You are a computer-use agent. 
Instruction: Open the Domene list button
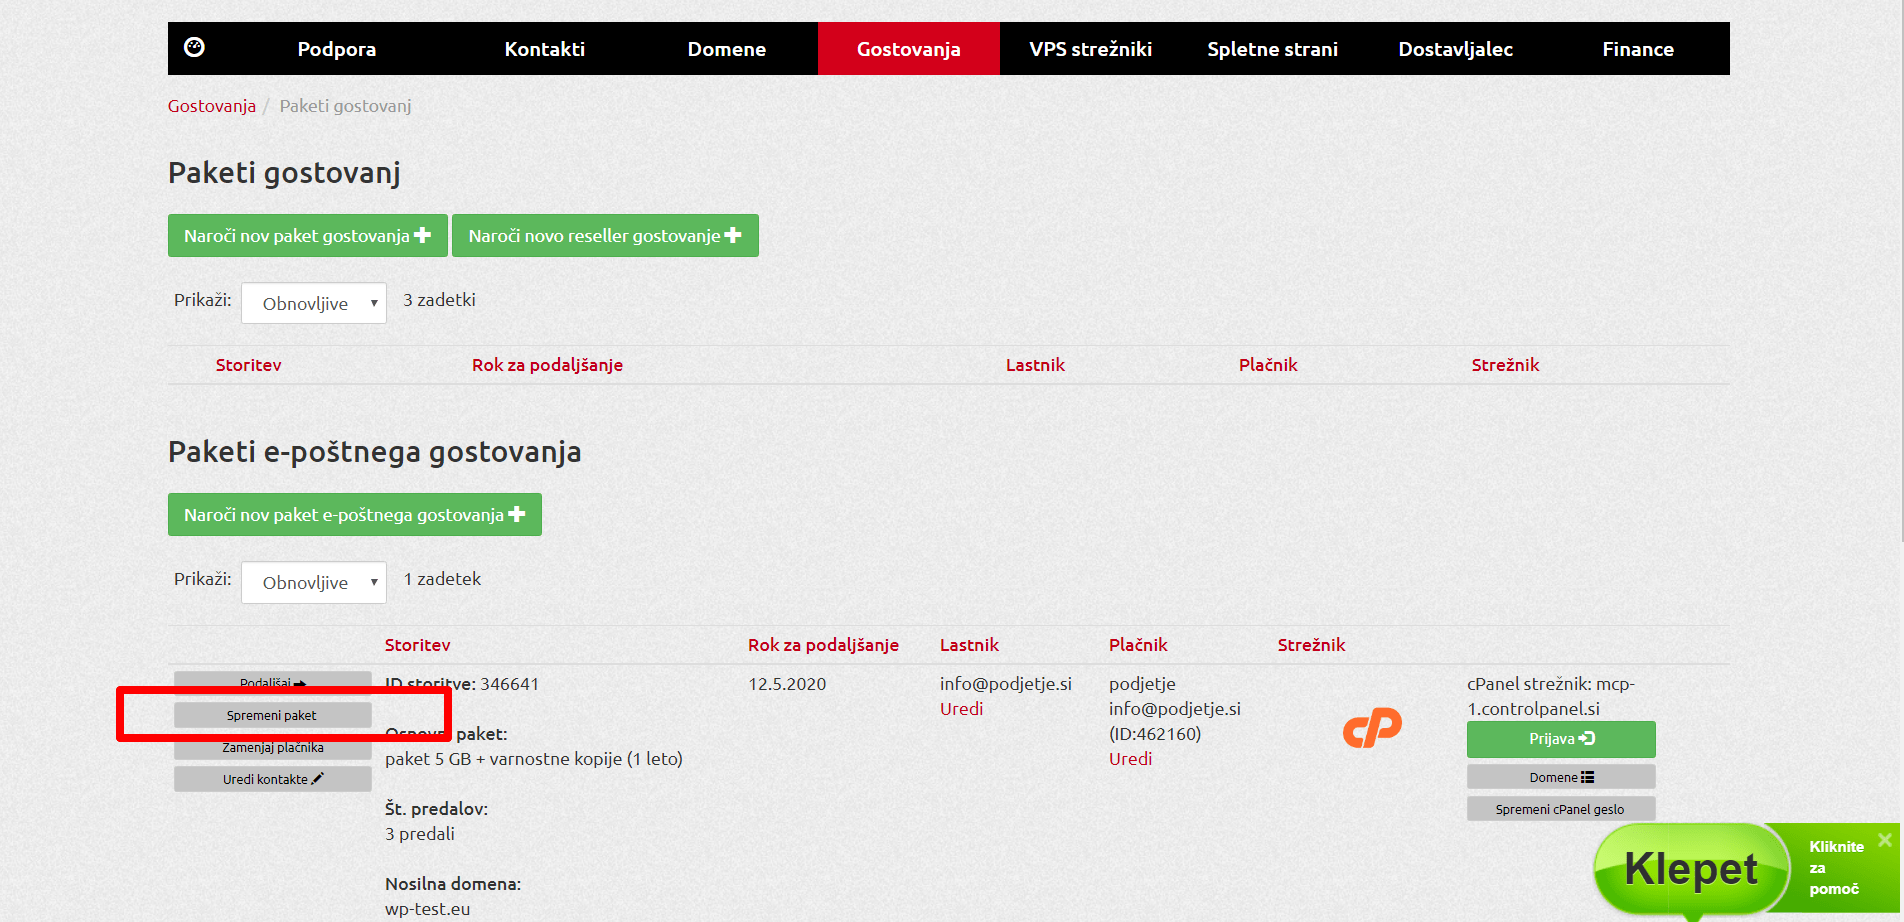[x=1560, y=777]
